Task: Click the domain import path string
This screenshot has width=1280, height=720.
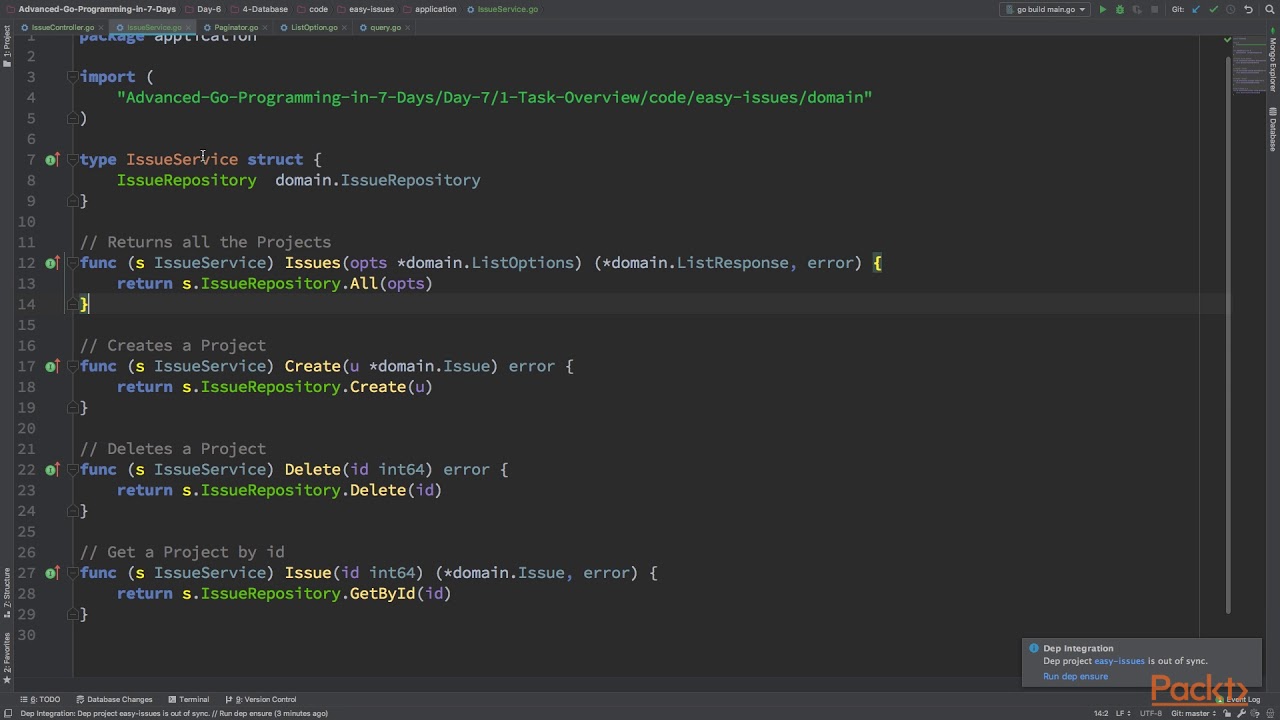Action: click(494, 97)
